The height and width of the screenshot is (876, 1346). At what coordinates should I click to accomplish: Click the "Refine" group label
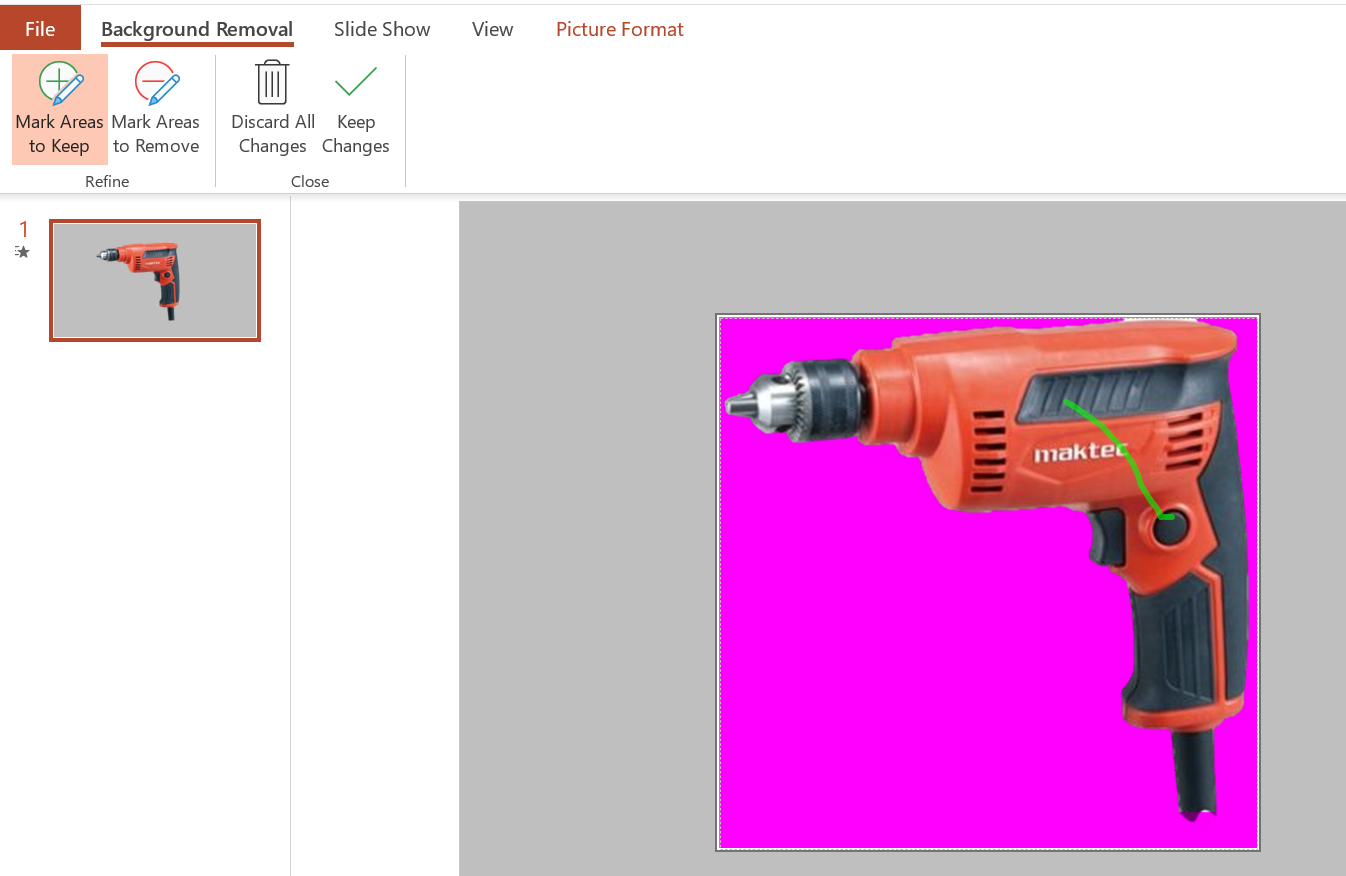pos(107,181)
